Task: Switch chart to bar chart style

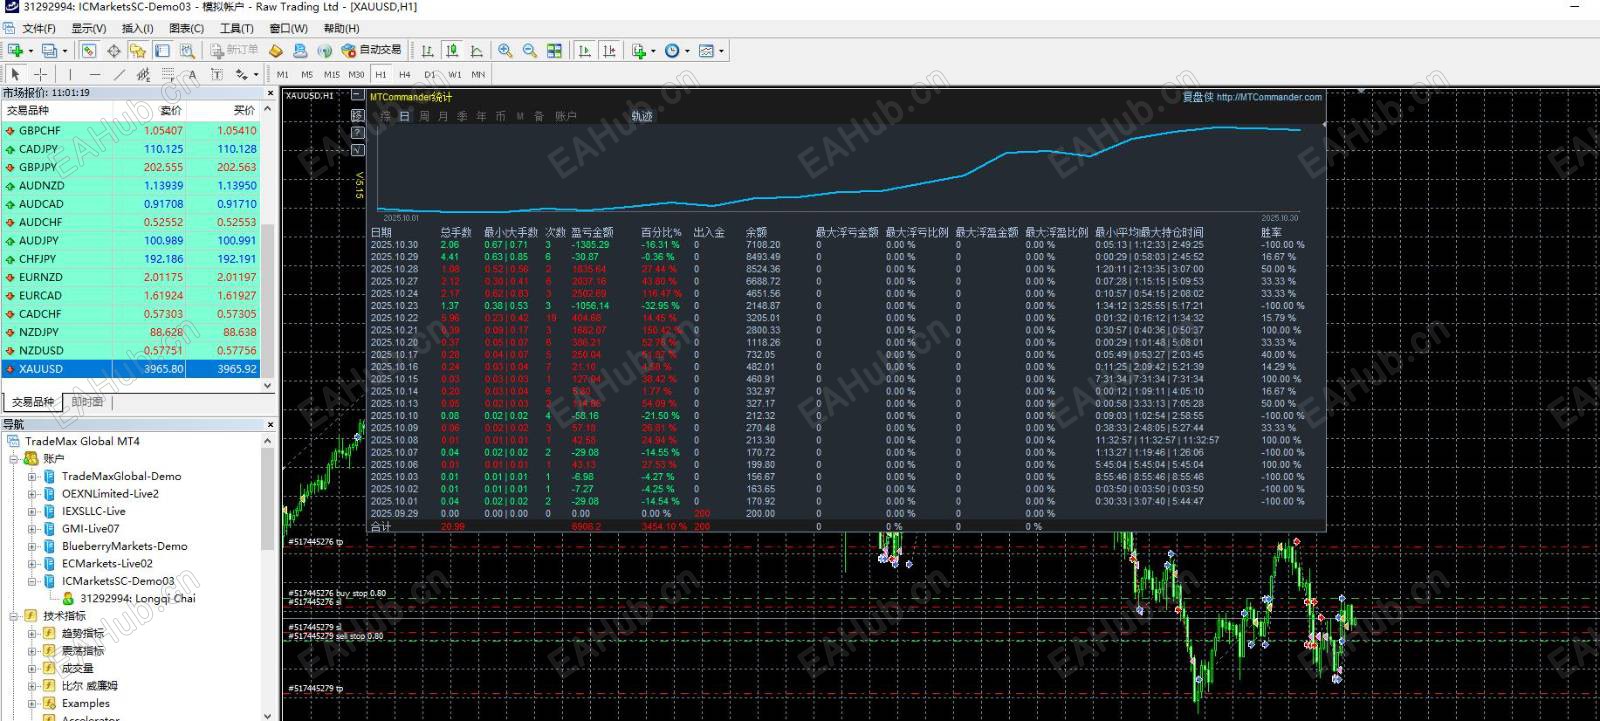Action: 428,50
